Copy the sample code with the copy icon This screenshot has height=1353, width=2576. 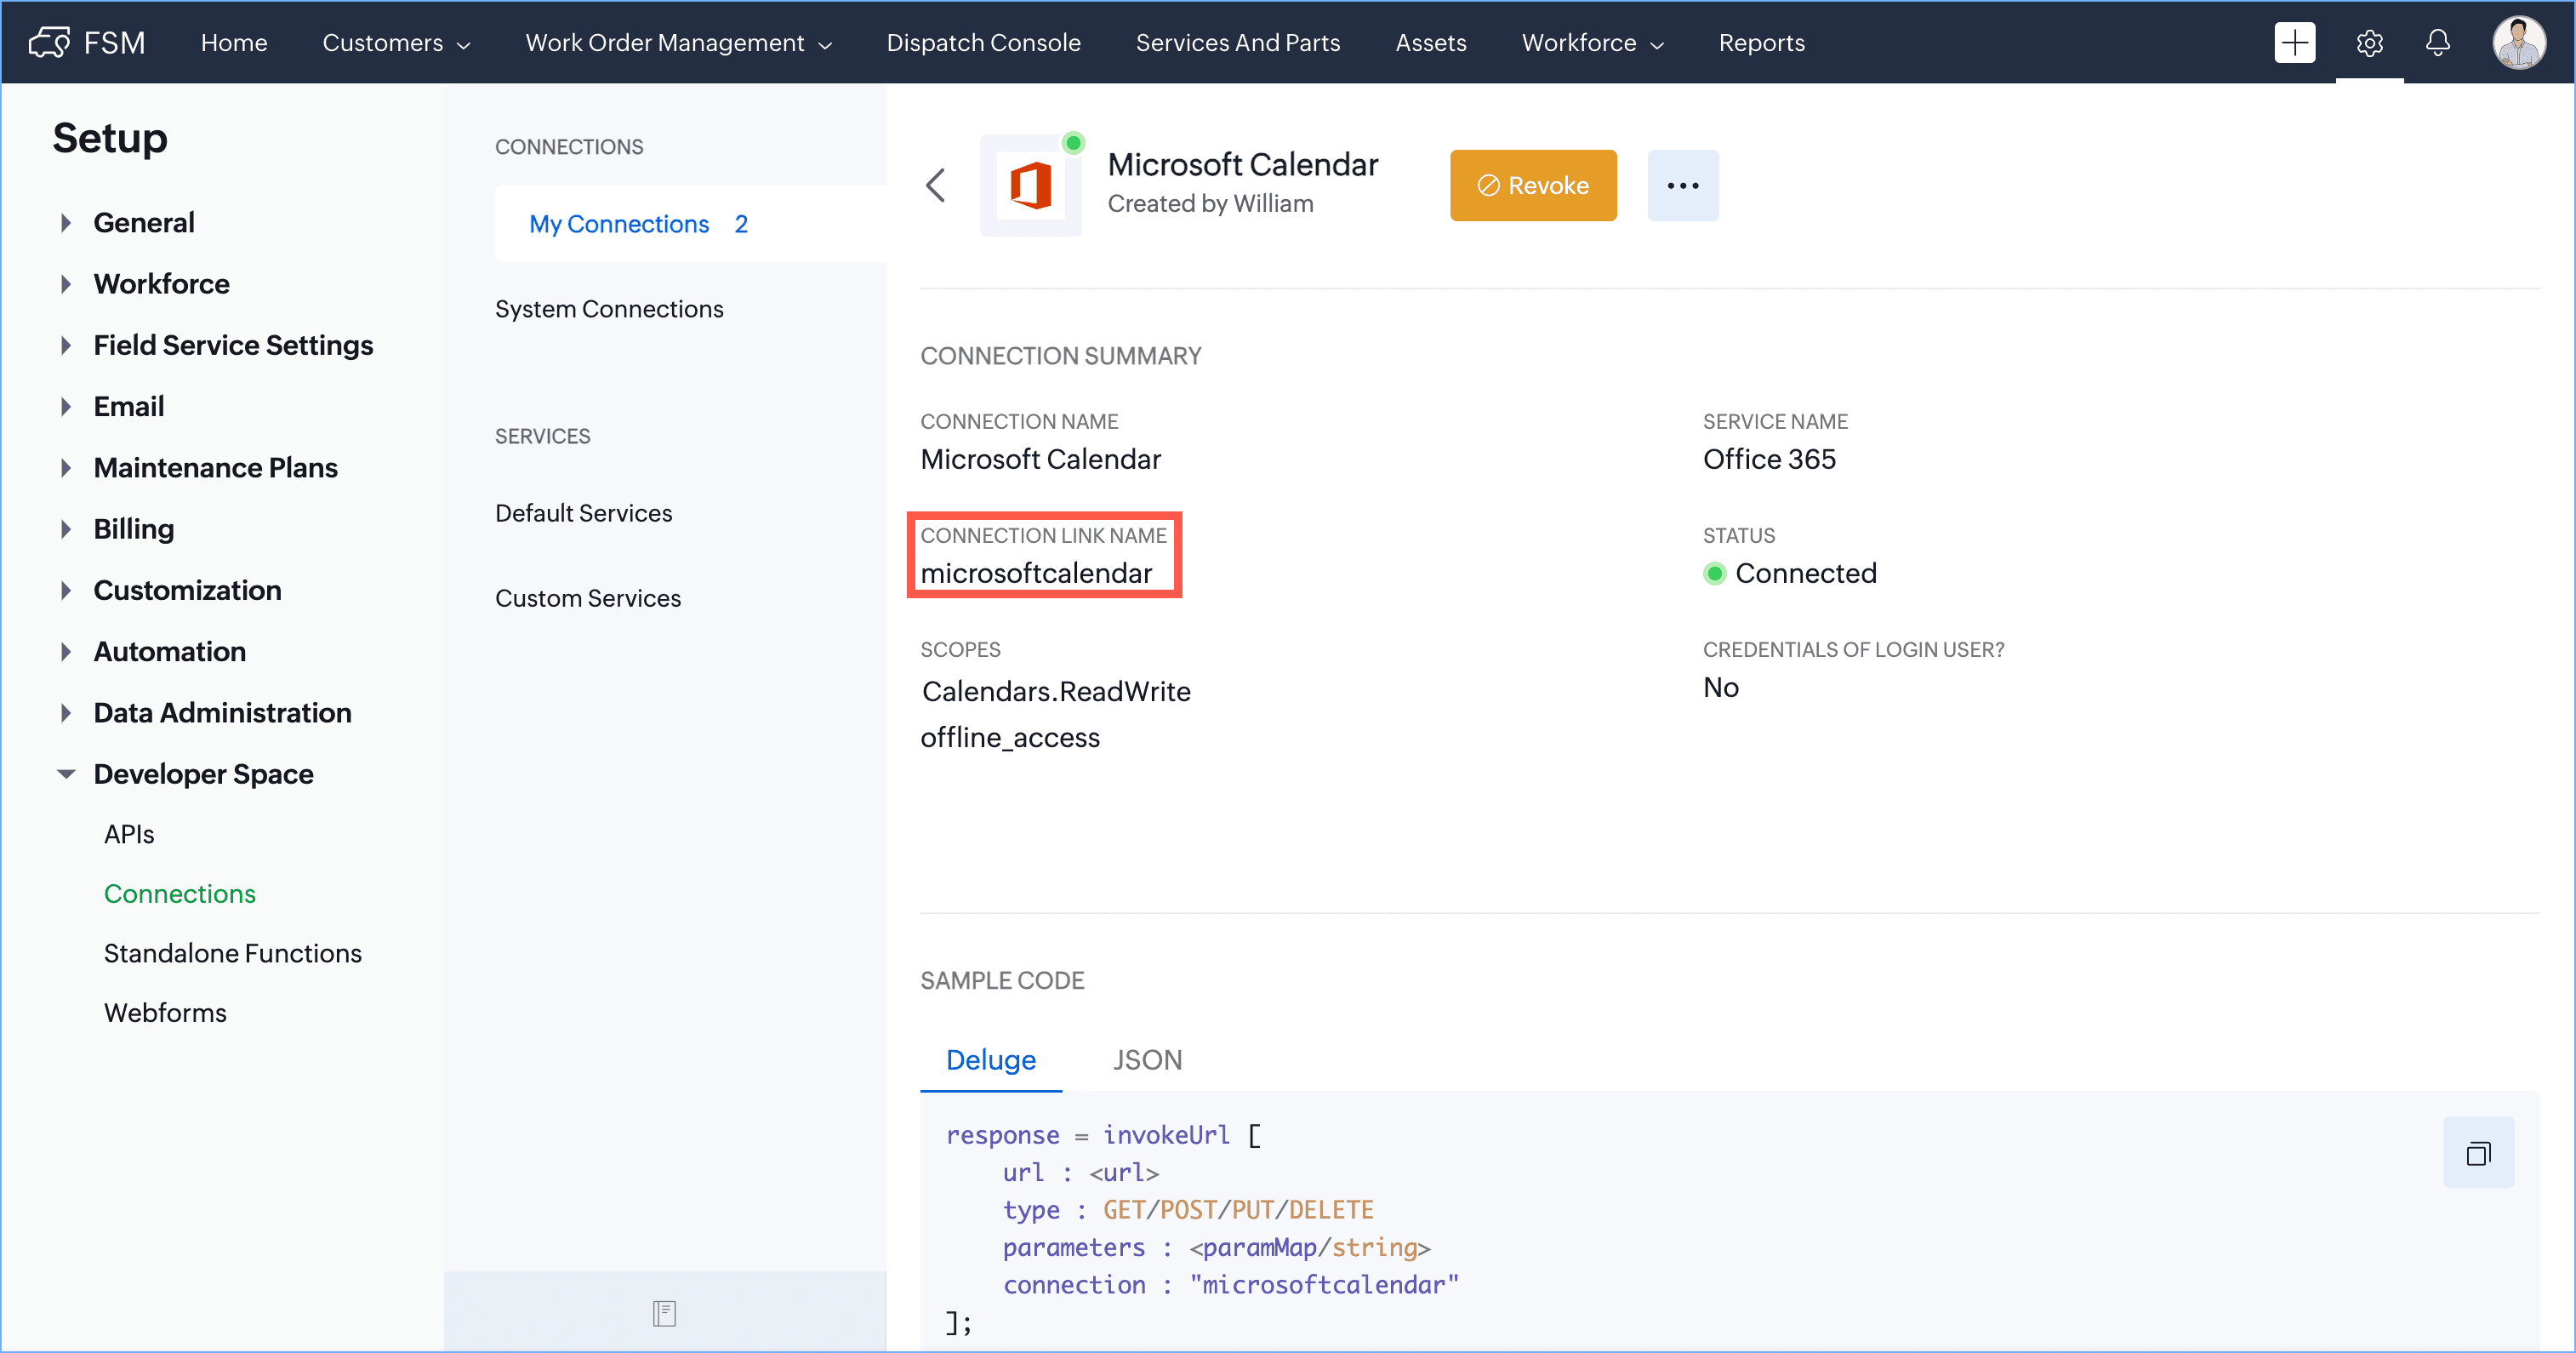[x=2477, y=1153]
